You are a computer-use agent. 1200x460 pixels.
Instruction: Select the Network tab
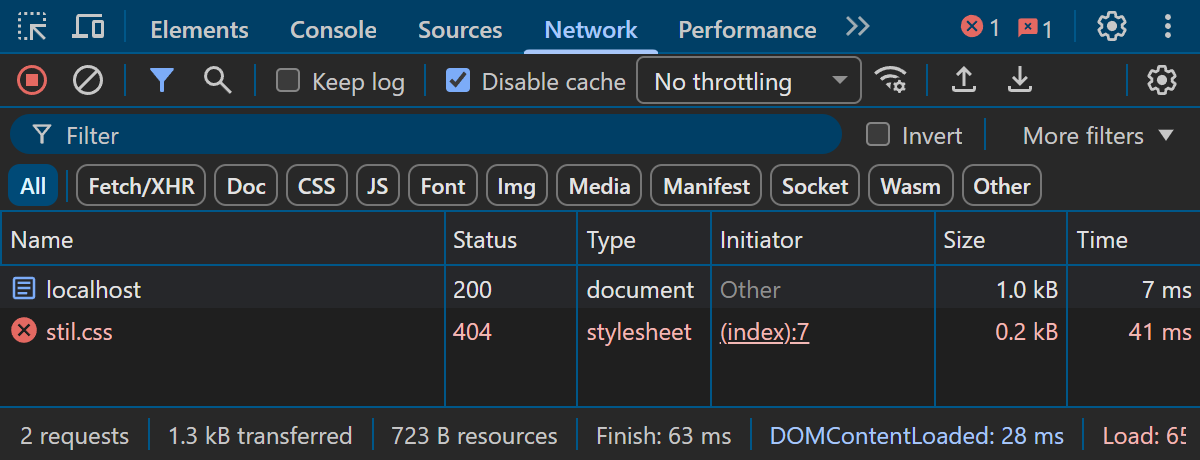click(x=591, y=29)
